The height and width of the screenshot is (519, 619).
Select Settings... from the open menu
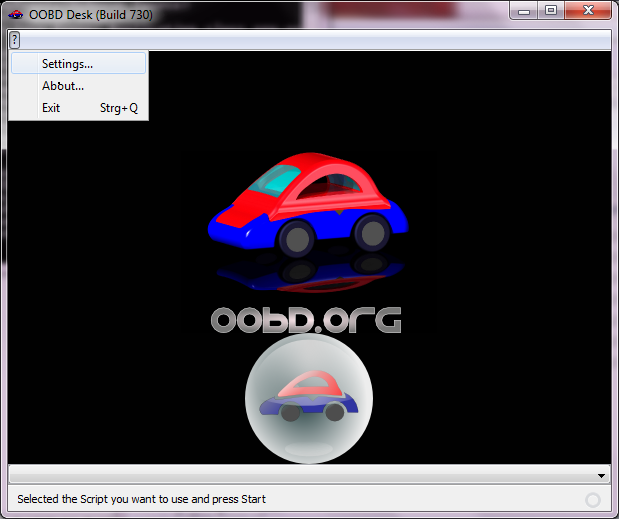tap(67, 63)
